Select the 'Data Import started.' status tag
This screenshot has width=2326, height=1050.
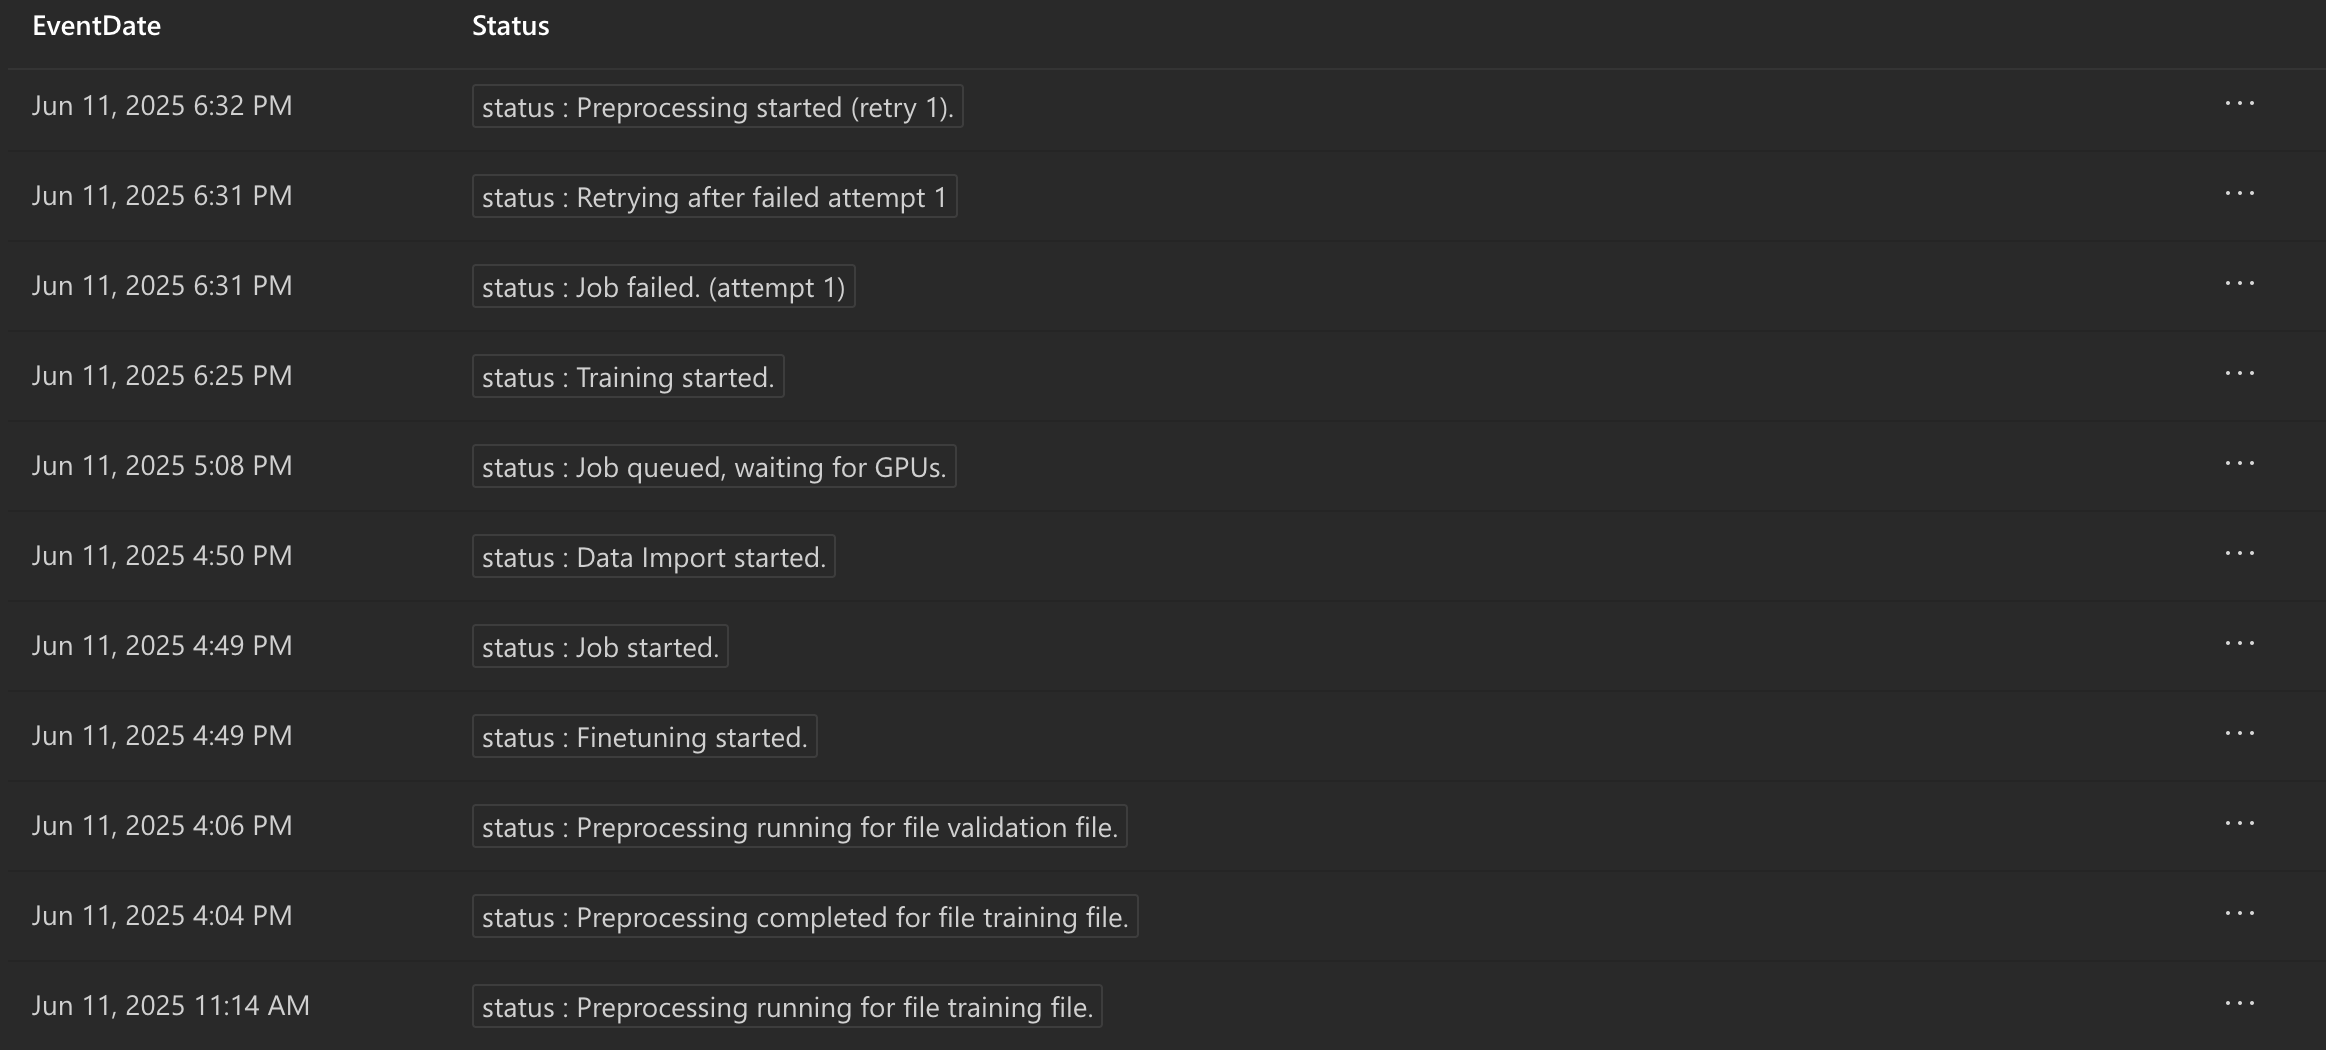(x=653, y=556)
